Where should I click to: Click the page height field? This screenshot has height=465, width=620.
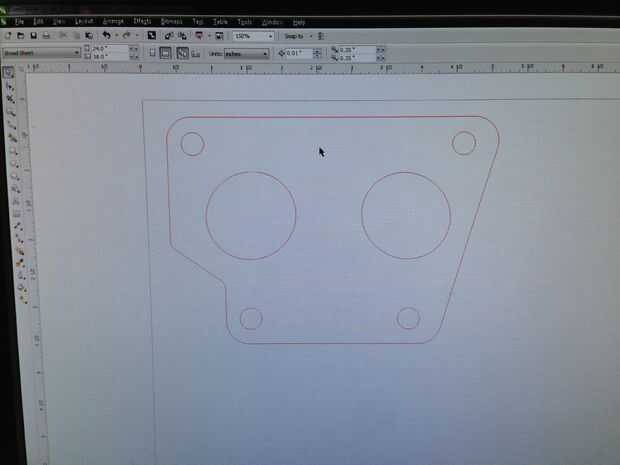coord(110,57)
